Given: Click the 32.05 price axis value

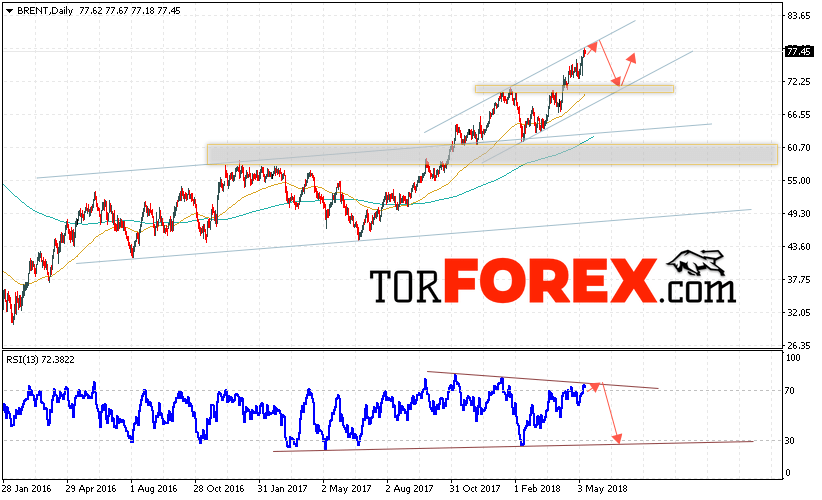Looking at the screenshot, I should [799, 313].
